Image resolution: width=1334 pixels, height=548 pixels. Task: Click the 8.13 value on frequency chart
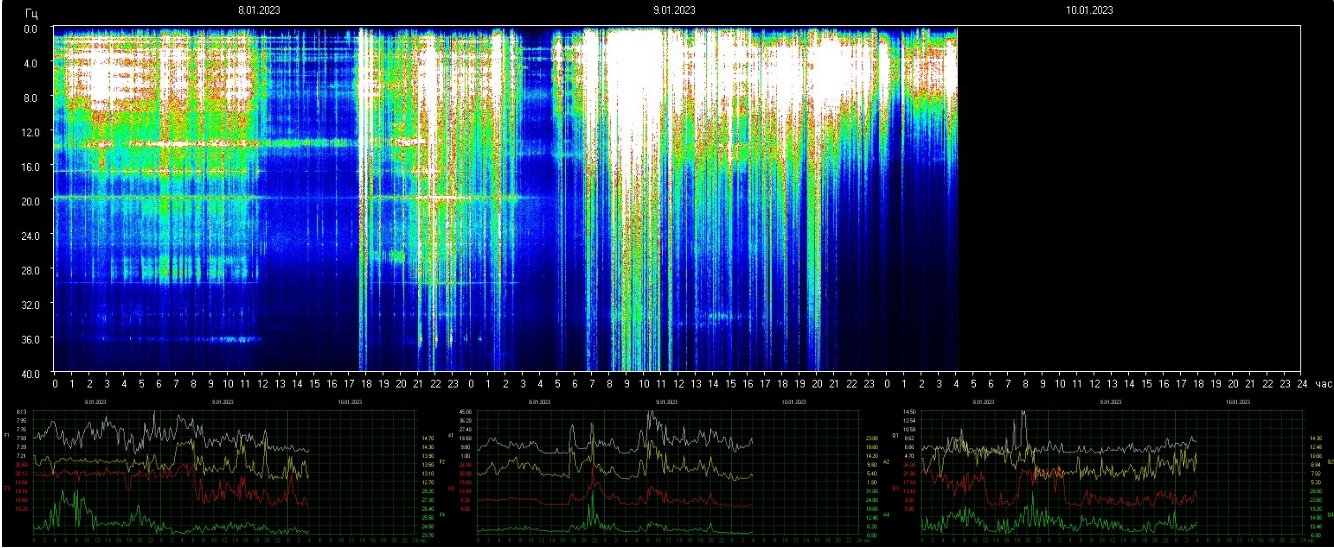pyautogui.click(x=21, y=412)
